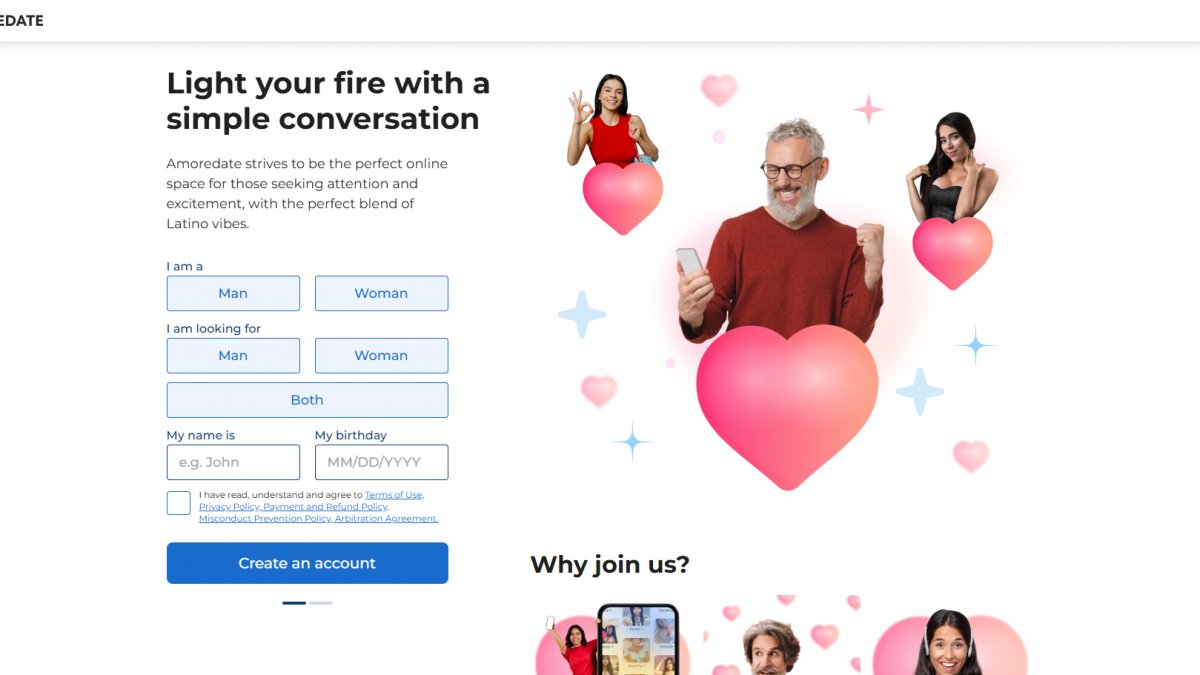The image size is (1200, 675).
Task: Select "Woman" under I am a
Action: click(x=381, y=293)
